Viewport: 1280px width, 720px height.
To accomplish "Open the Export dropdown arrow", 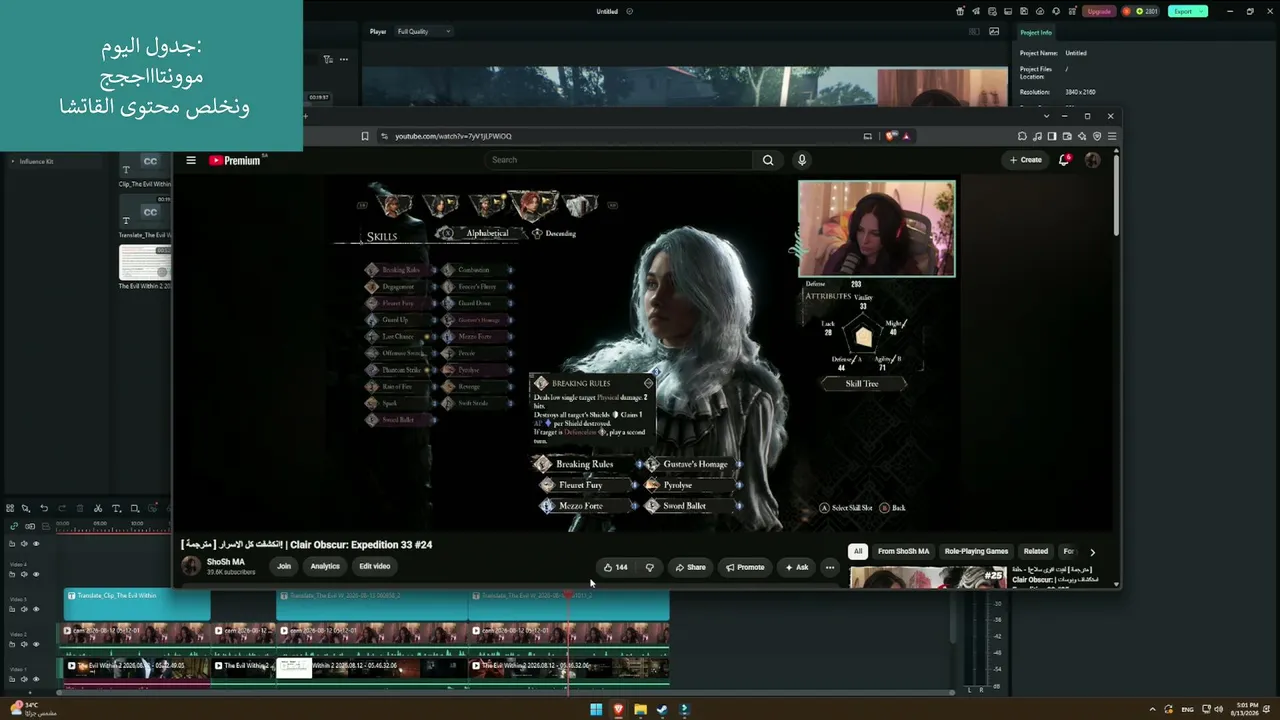I will [x=1201, y=11].
